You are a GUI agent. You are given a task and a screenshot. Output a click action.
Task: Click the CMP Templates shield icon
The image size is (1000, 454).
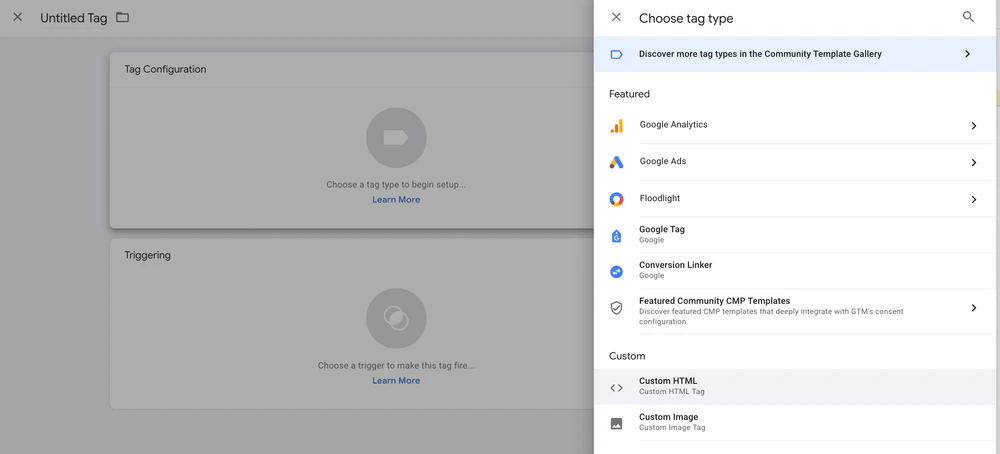pos(616,308)
